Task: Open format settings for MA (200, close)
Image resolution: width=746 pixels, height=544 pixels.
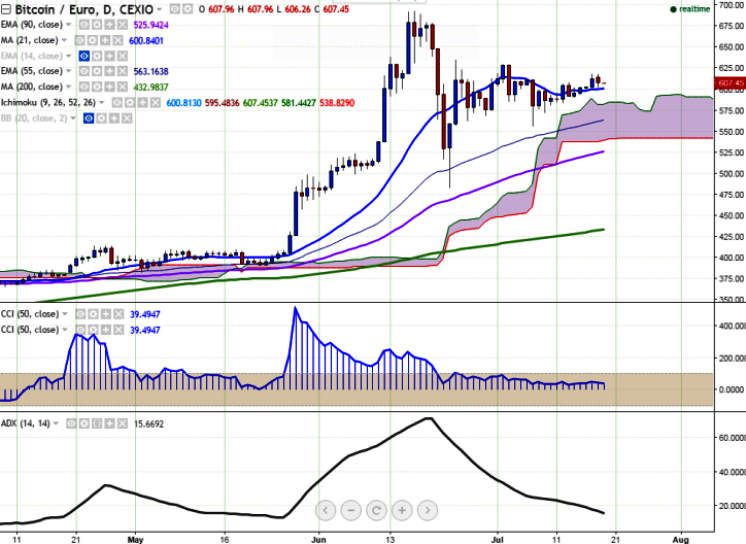Action: click(97, 87)
